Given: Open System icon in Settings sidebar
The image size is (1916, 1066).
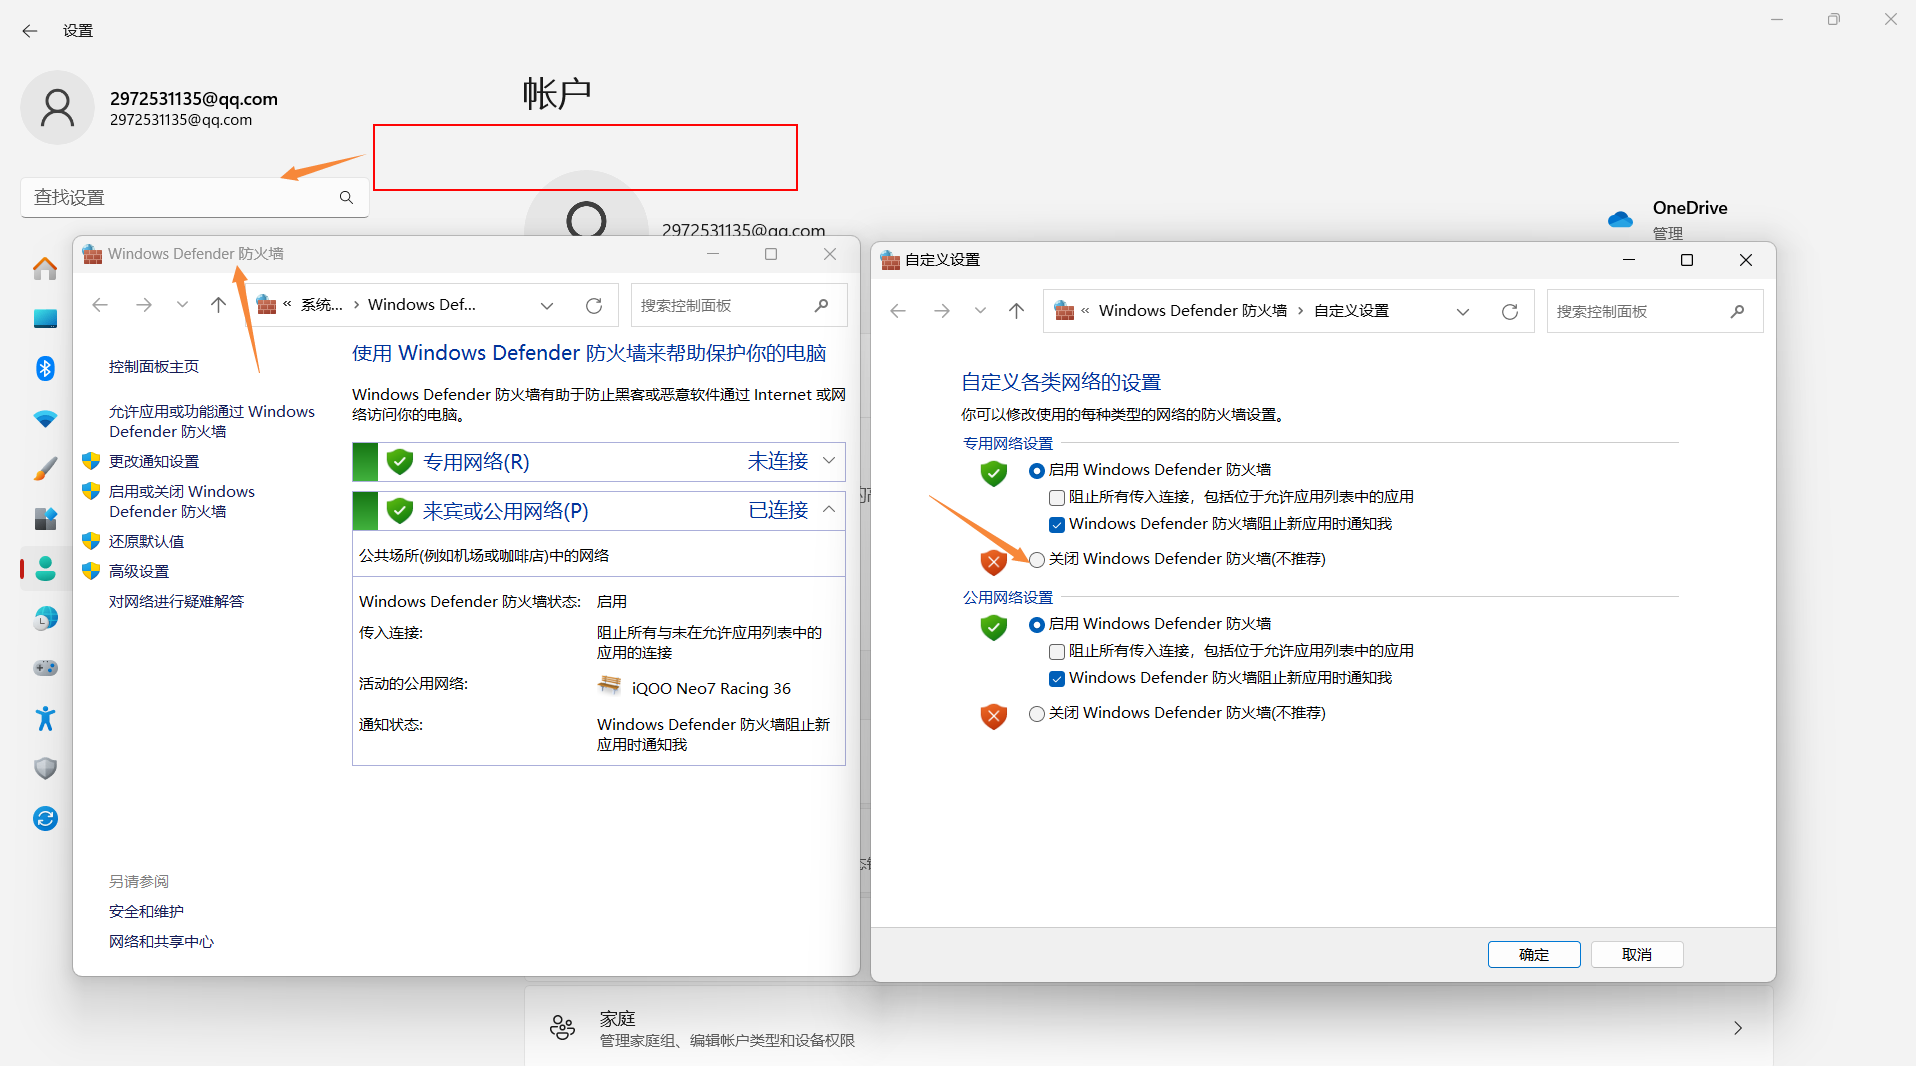Looking at the screenshot, I should [x=45, y=319].
